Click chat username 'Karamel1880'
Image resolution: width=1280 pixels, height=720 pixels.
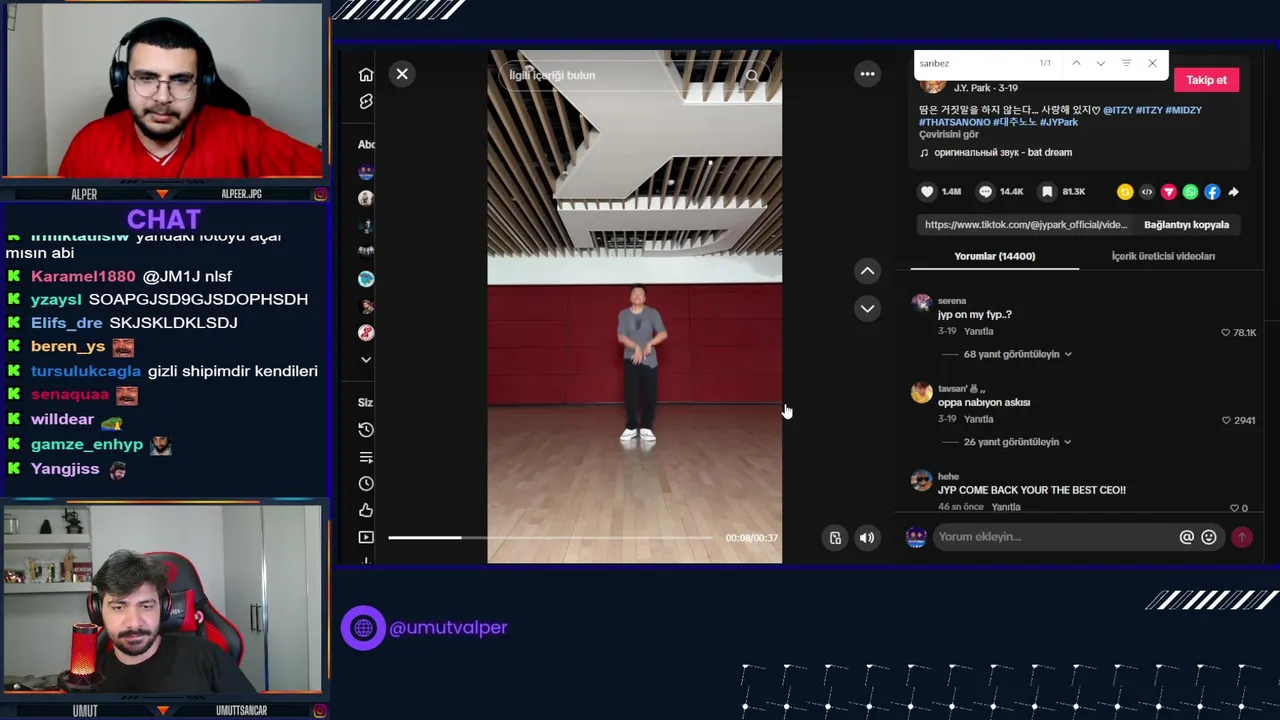83,276
